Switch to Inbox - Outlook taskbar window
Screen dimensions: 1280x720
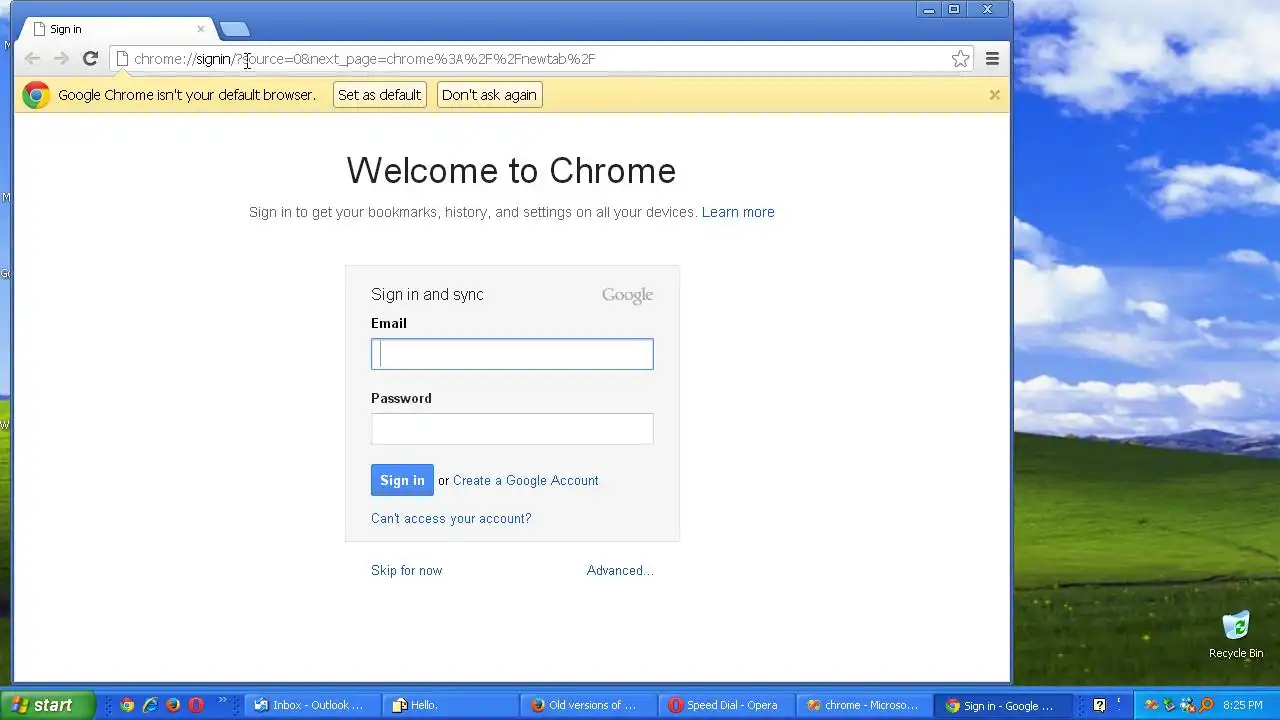tap(313, 705)
